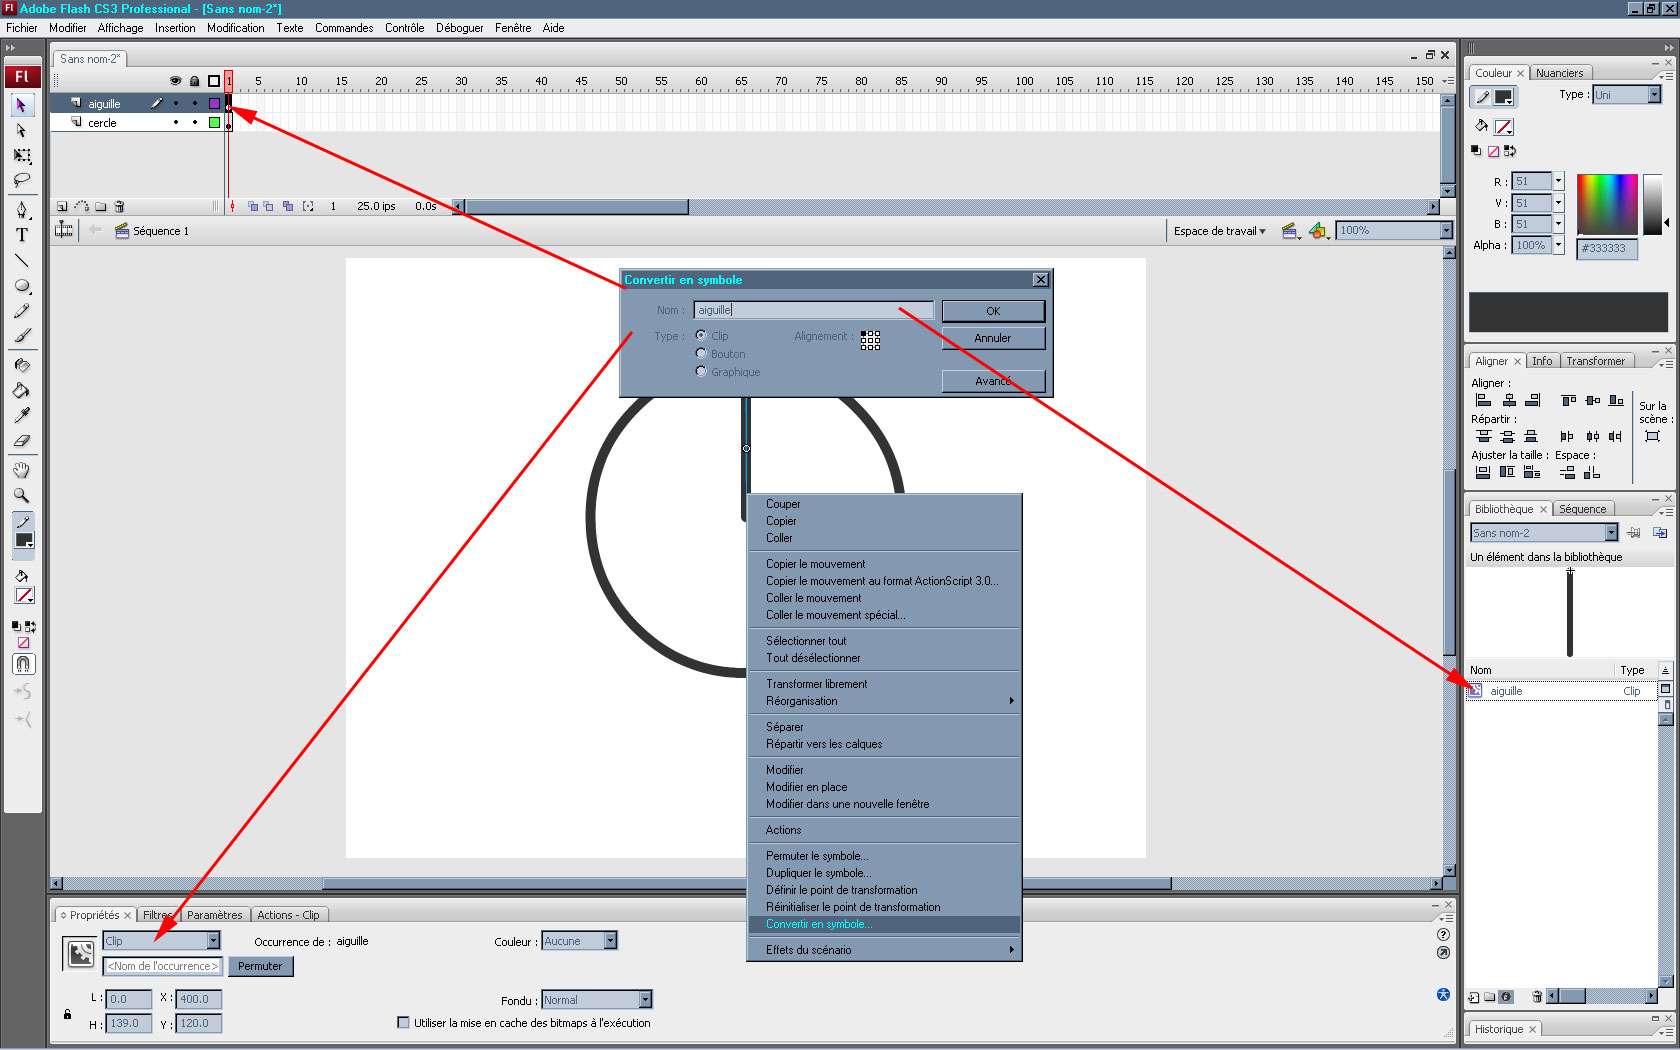The width and height of the screenshot is (1680, 1050).
Task: Select the Eraser tool
Action: (22, 440)
